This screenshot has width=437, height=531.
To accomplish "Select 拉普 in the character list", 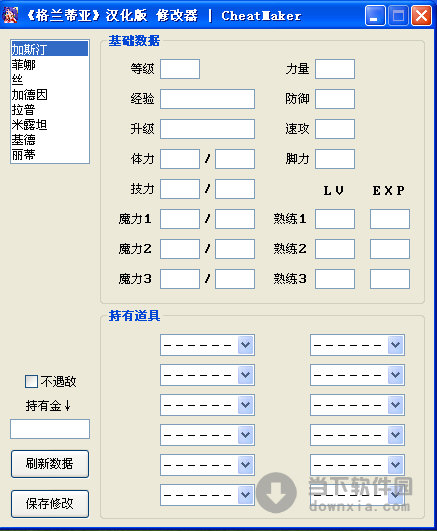I will tap(50, 109).
